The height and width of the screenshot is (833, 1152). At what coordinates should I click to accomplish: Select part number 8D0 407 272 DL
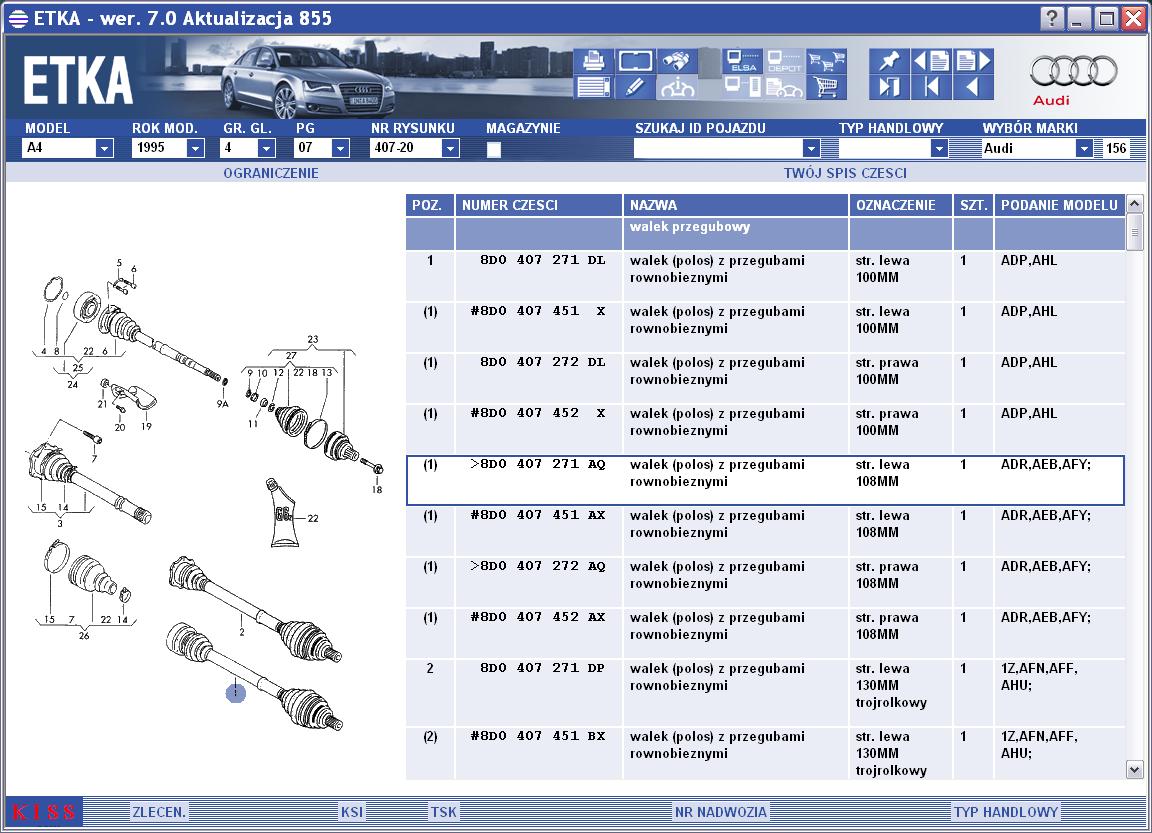tap(542, 362)
